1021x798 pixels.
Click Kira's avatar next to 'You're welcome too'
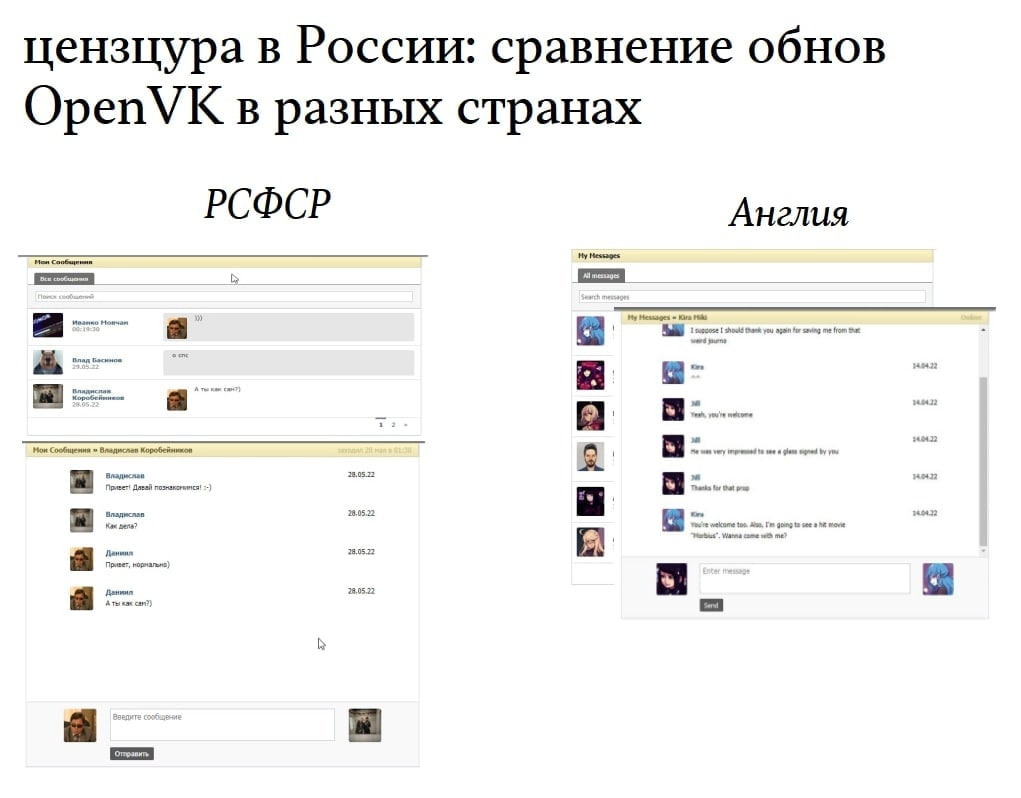(x=673, y=520)
